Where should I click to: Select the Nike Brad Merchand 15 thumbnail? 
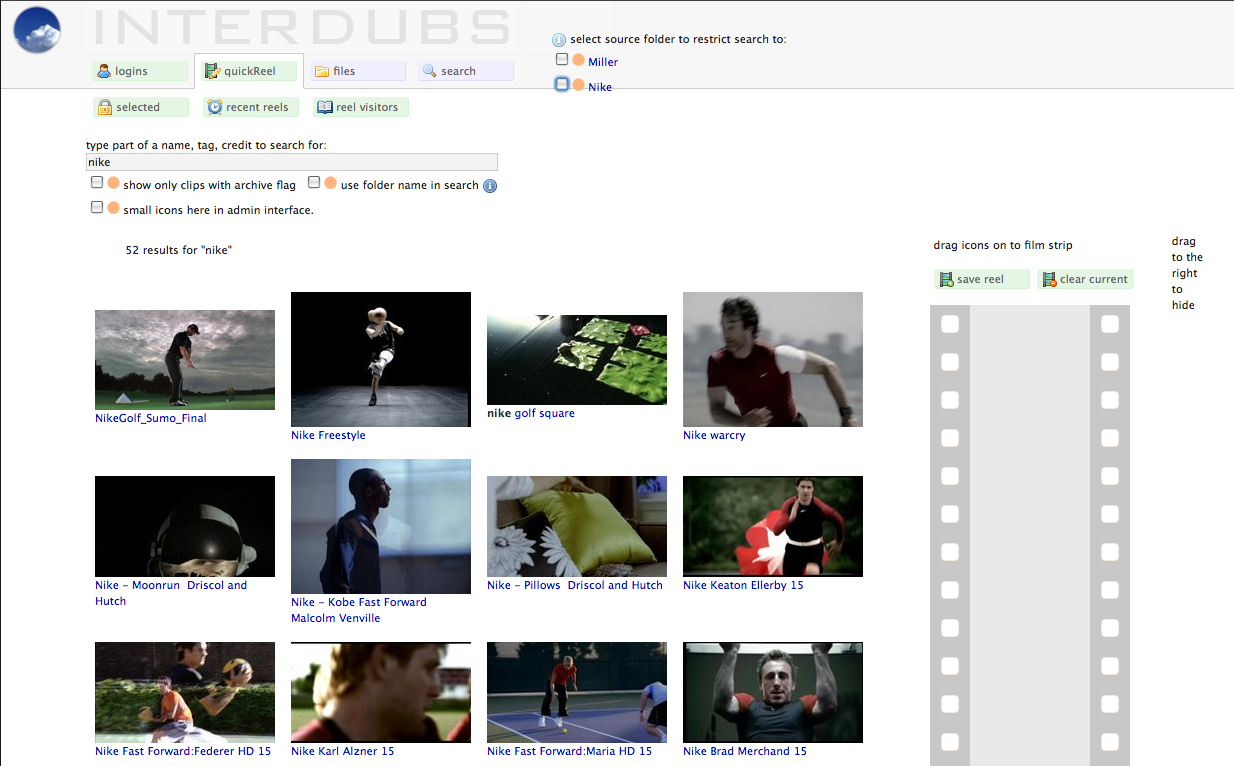[773, 692]
